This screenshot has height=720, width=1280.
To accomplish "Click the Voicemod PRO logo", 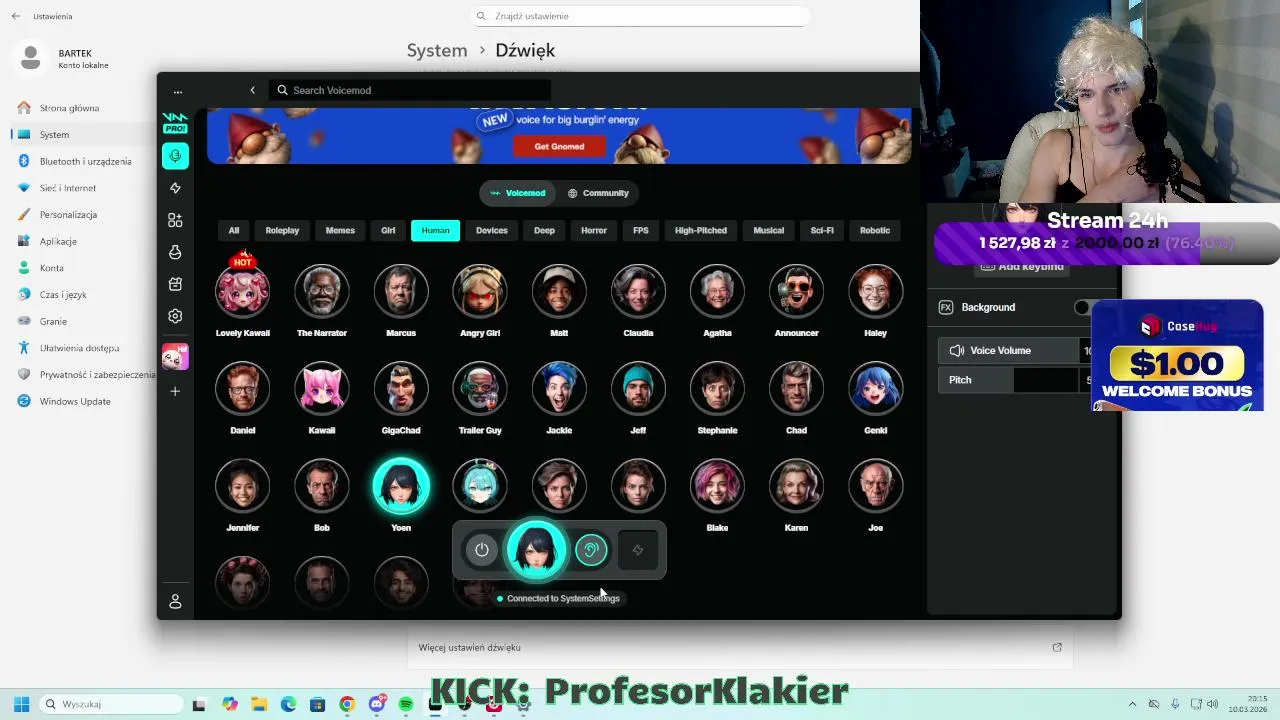I will coord(175,124).
